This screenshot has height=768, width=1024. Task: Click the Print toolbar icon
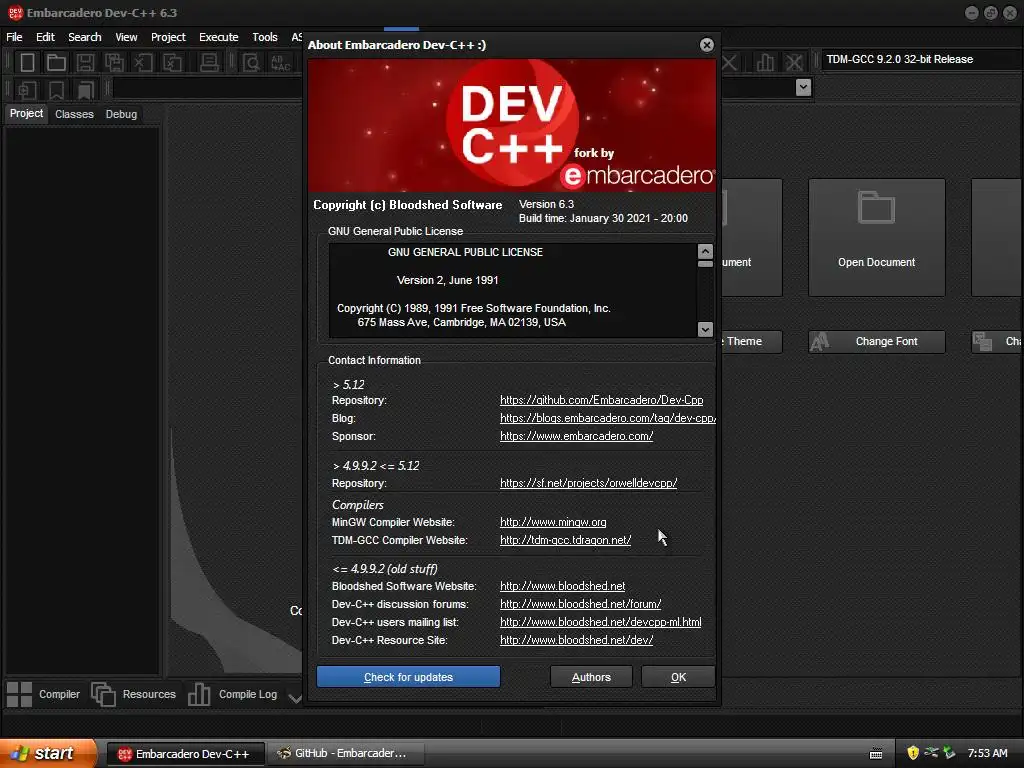[209, 63]
